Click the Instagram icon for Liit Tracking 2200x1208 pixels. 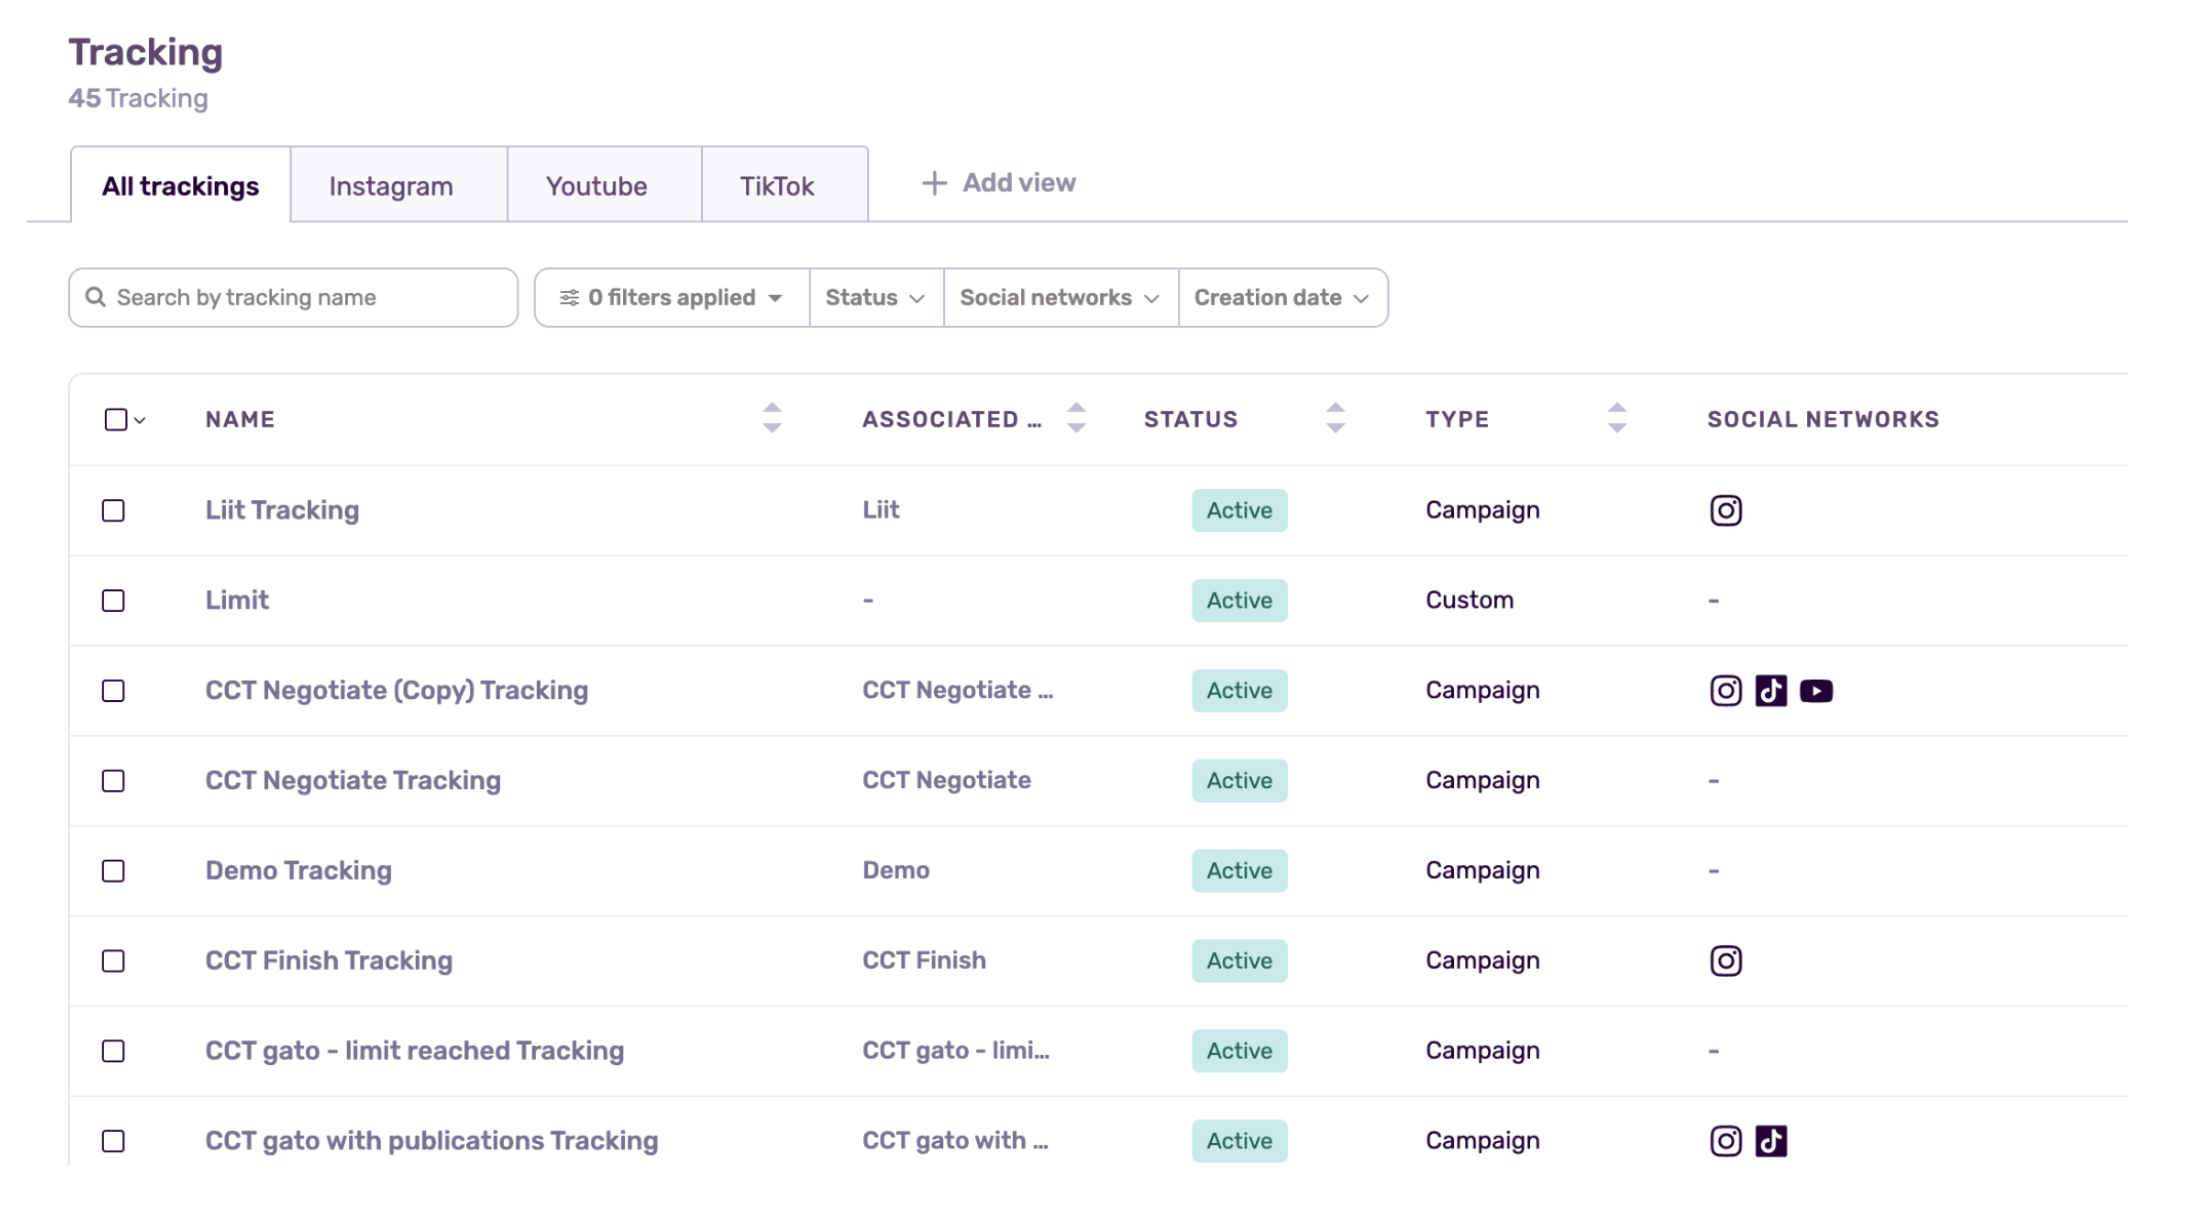1725,510
